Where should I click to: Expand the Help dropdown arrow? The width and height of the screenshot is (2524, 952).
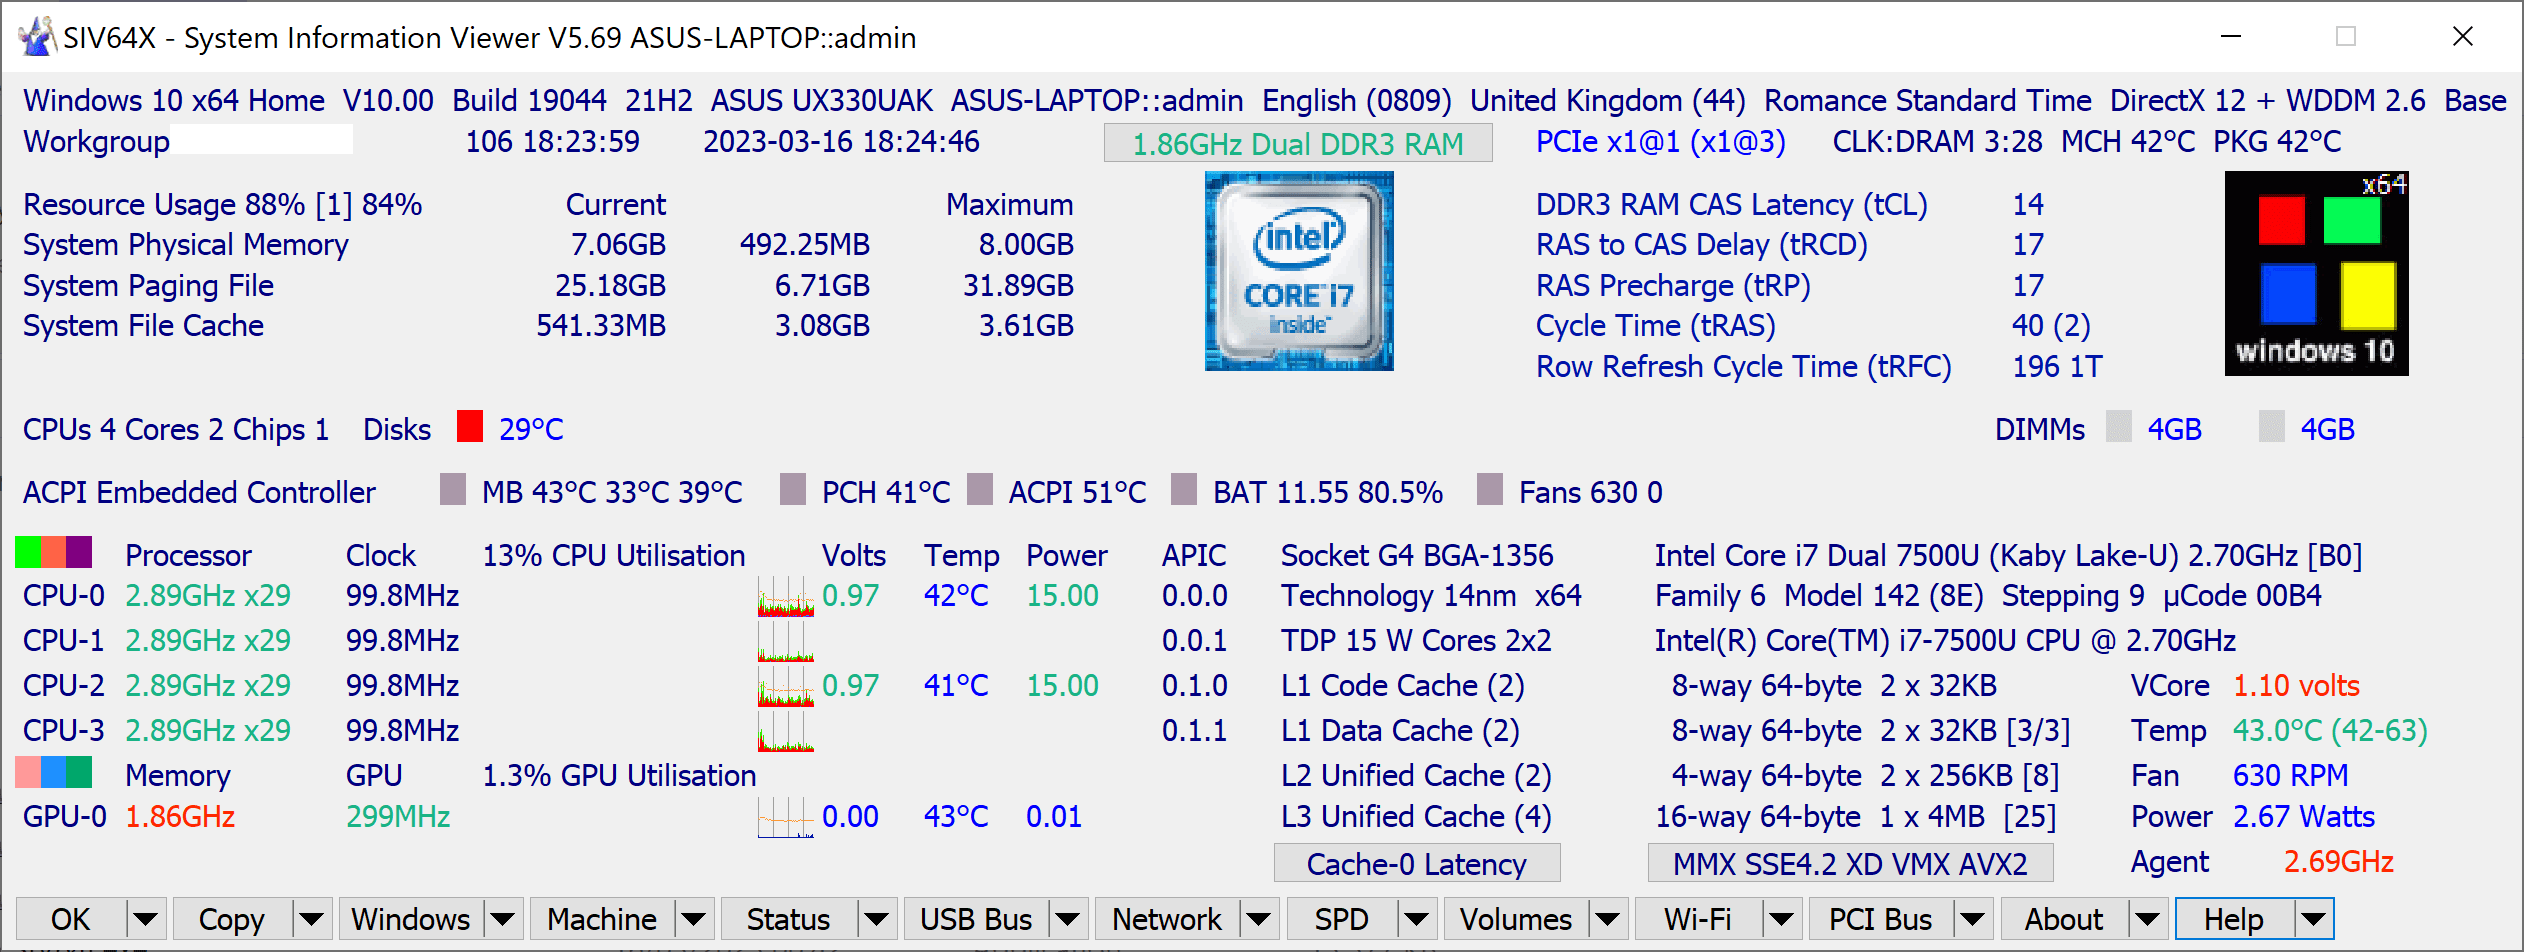(2314, 919)
